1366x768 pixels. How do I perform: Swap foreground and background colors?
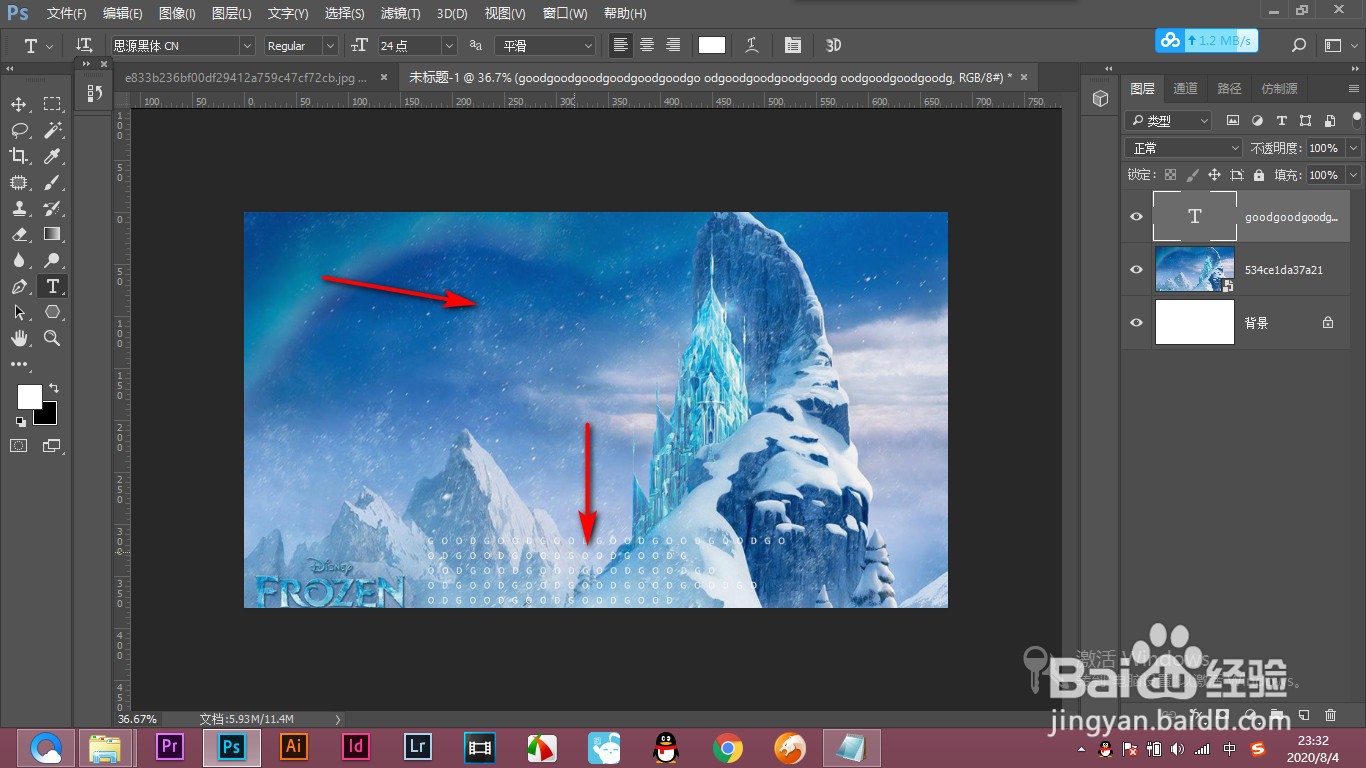[x=54, y=387]
